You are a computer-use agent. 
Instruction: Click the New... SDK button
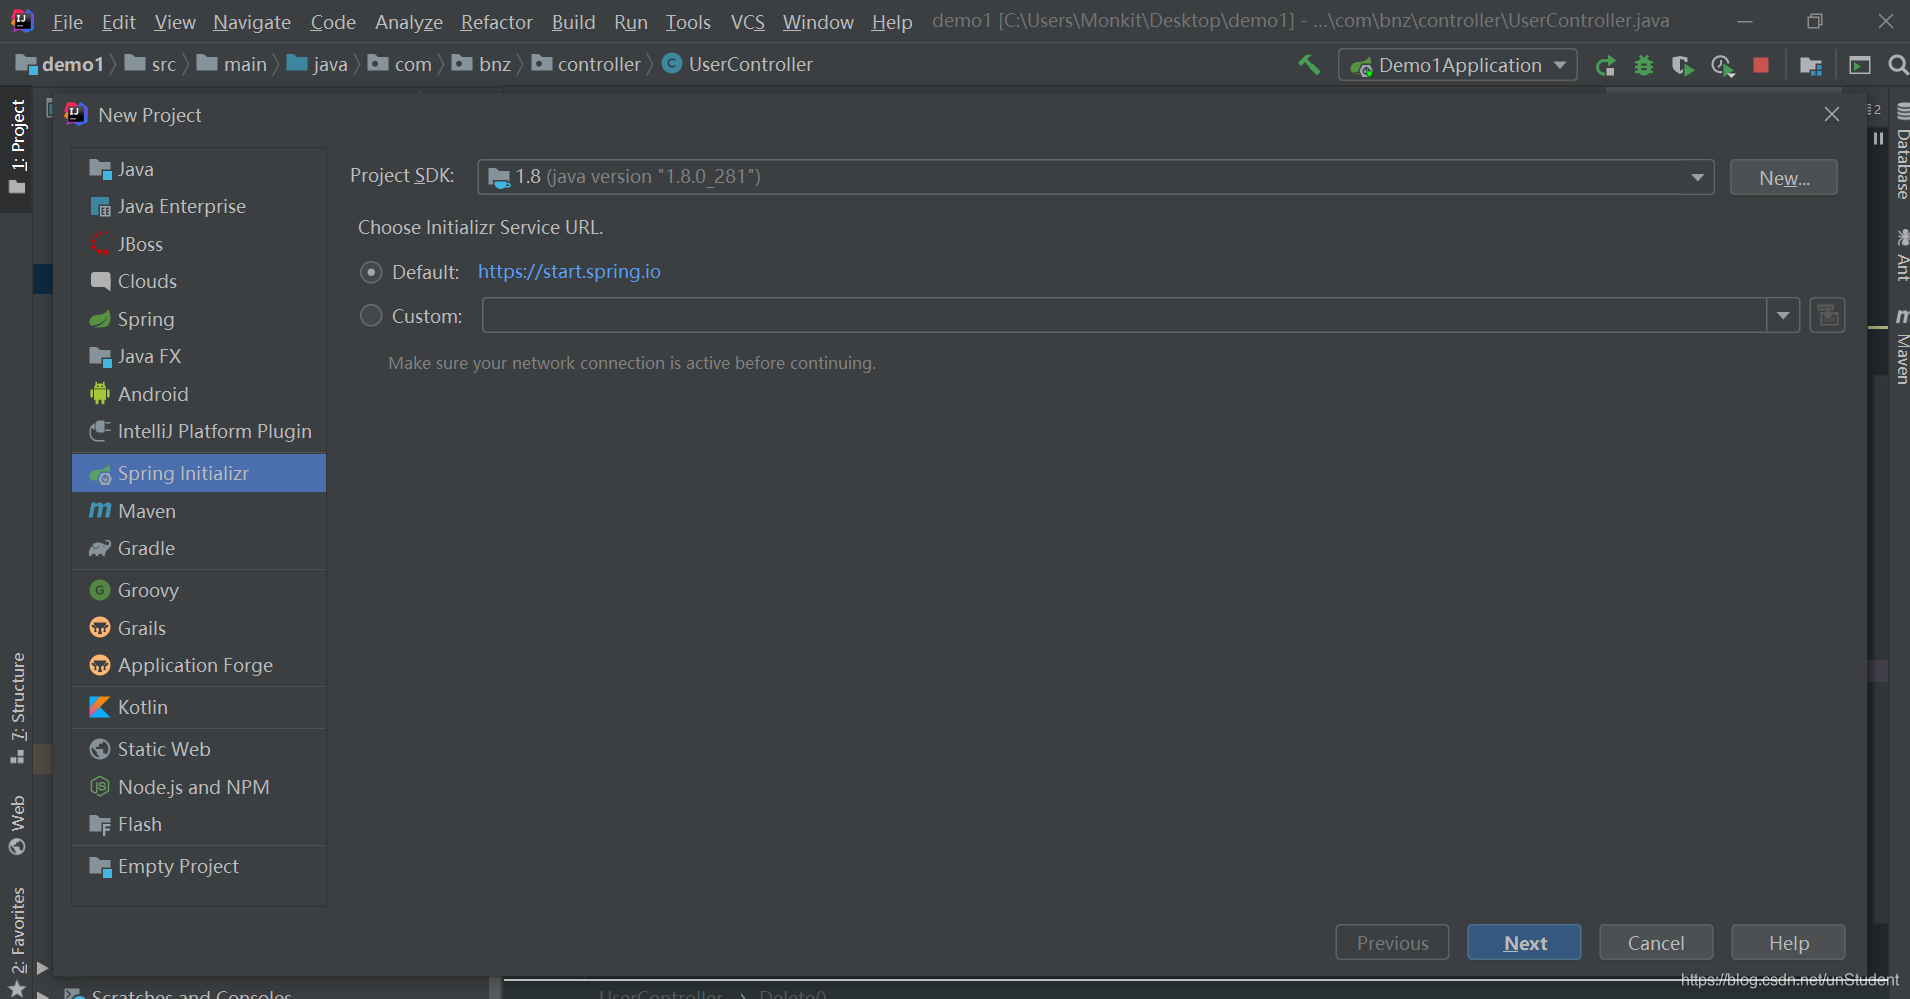pyautogui.click(x=1784, y=178)
